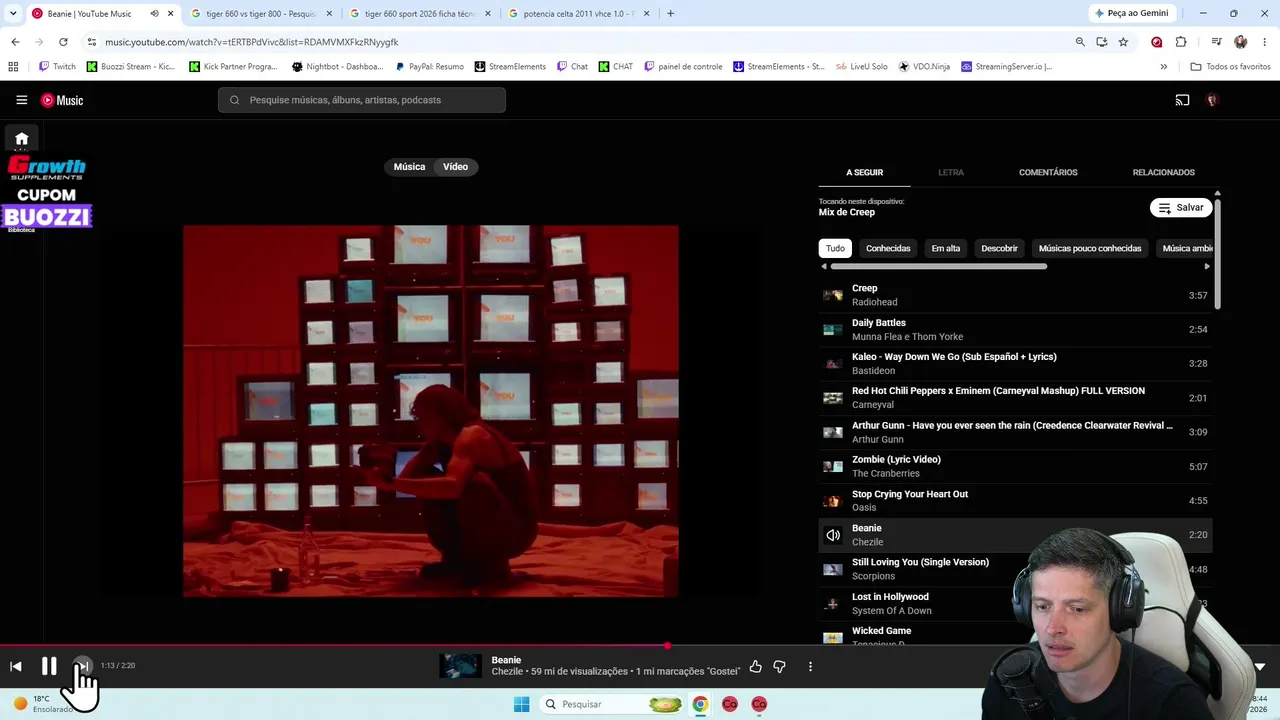Reload the current page
The width and height of the screenshot is (1280, 720).
click(x=63, y=42)
